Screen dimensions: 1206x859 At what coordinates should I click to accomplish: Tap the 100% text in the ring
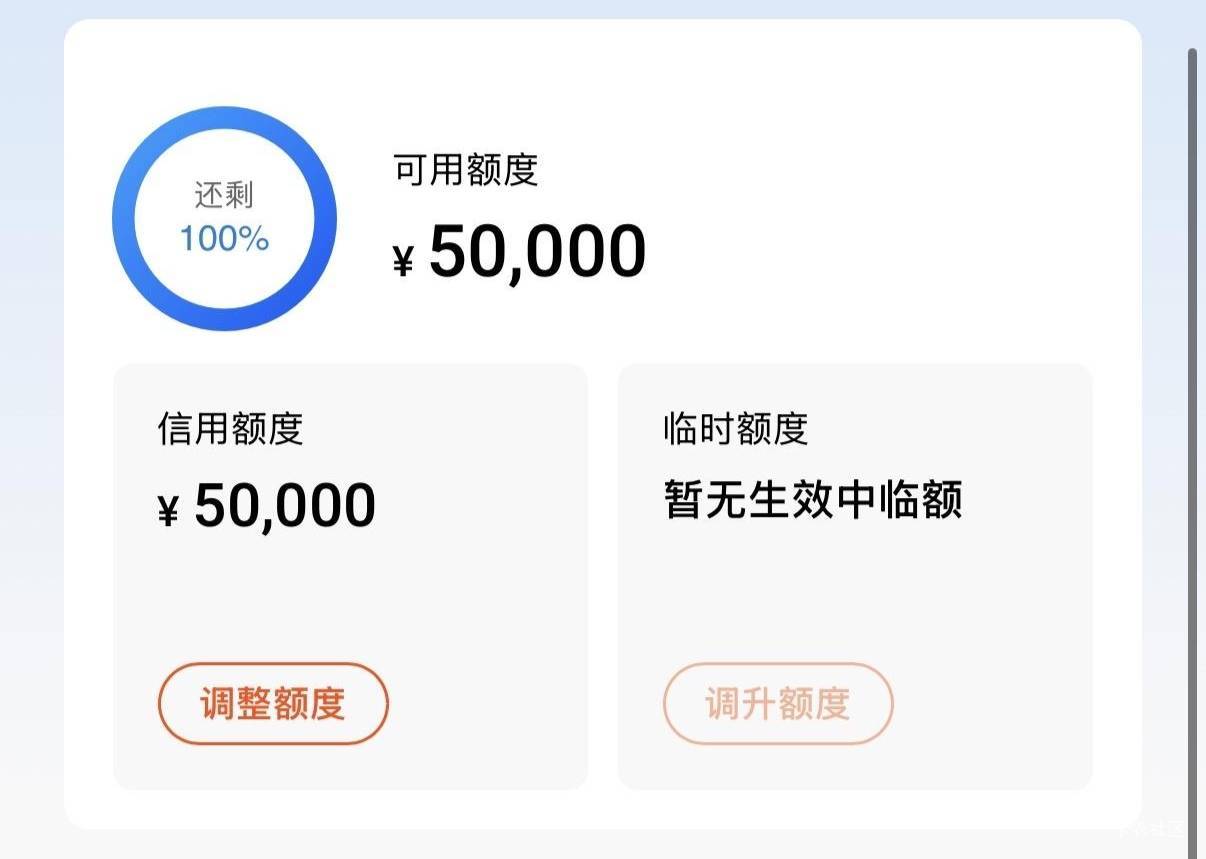coord(224,239)
